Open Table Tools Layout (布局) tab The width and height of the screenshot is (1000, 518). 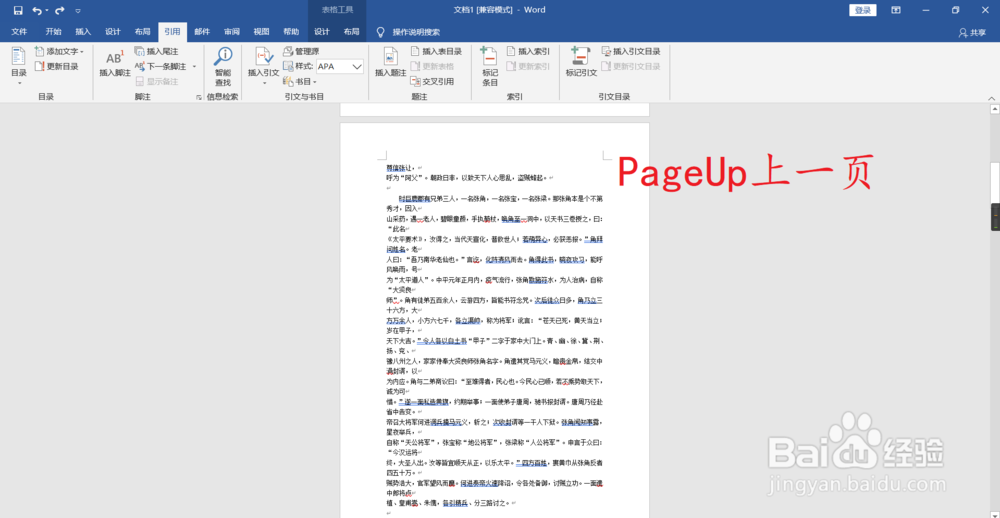[351, 32]
